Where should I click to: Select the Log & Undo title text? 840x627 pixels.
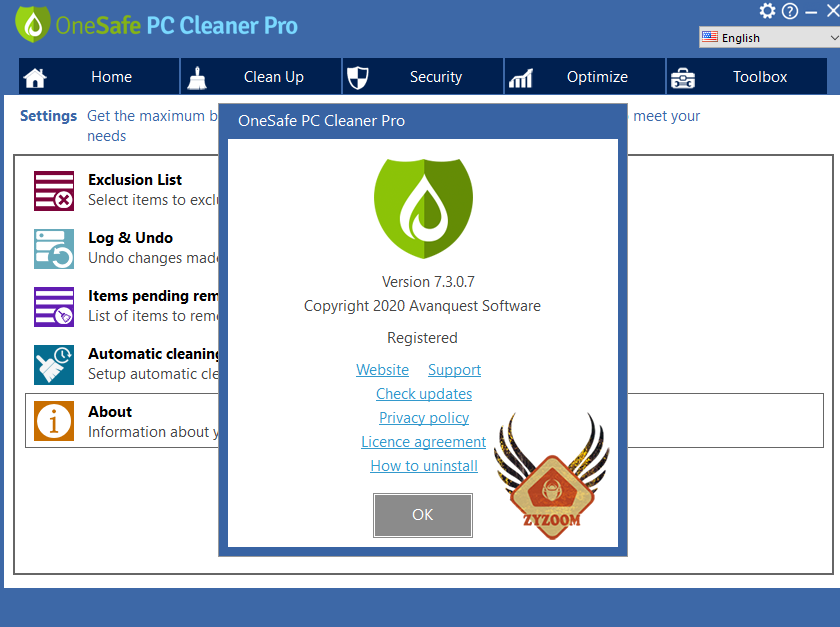pyautogui.click(x=131, y=238)
